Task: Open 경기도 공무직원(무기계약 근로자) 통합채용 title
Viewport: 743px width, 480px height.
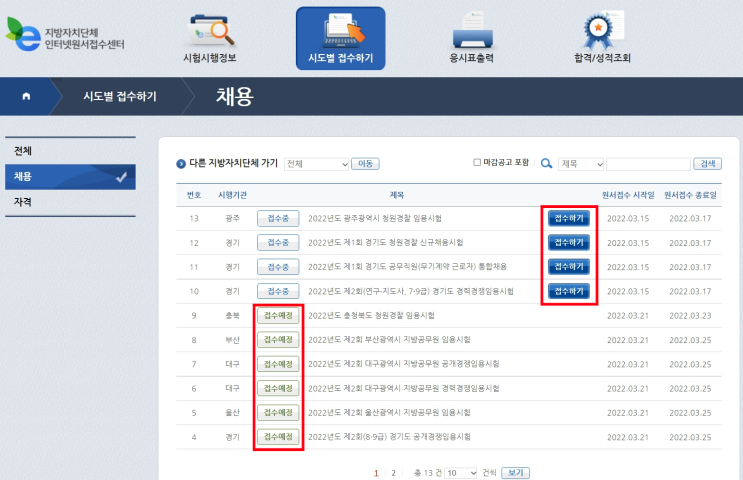Action: (408, 267)
